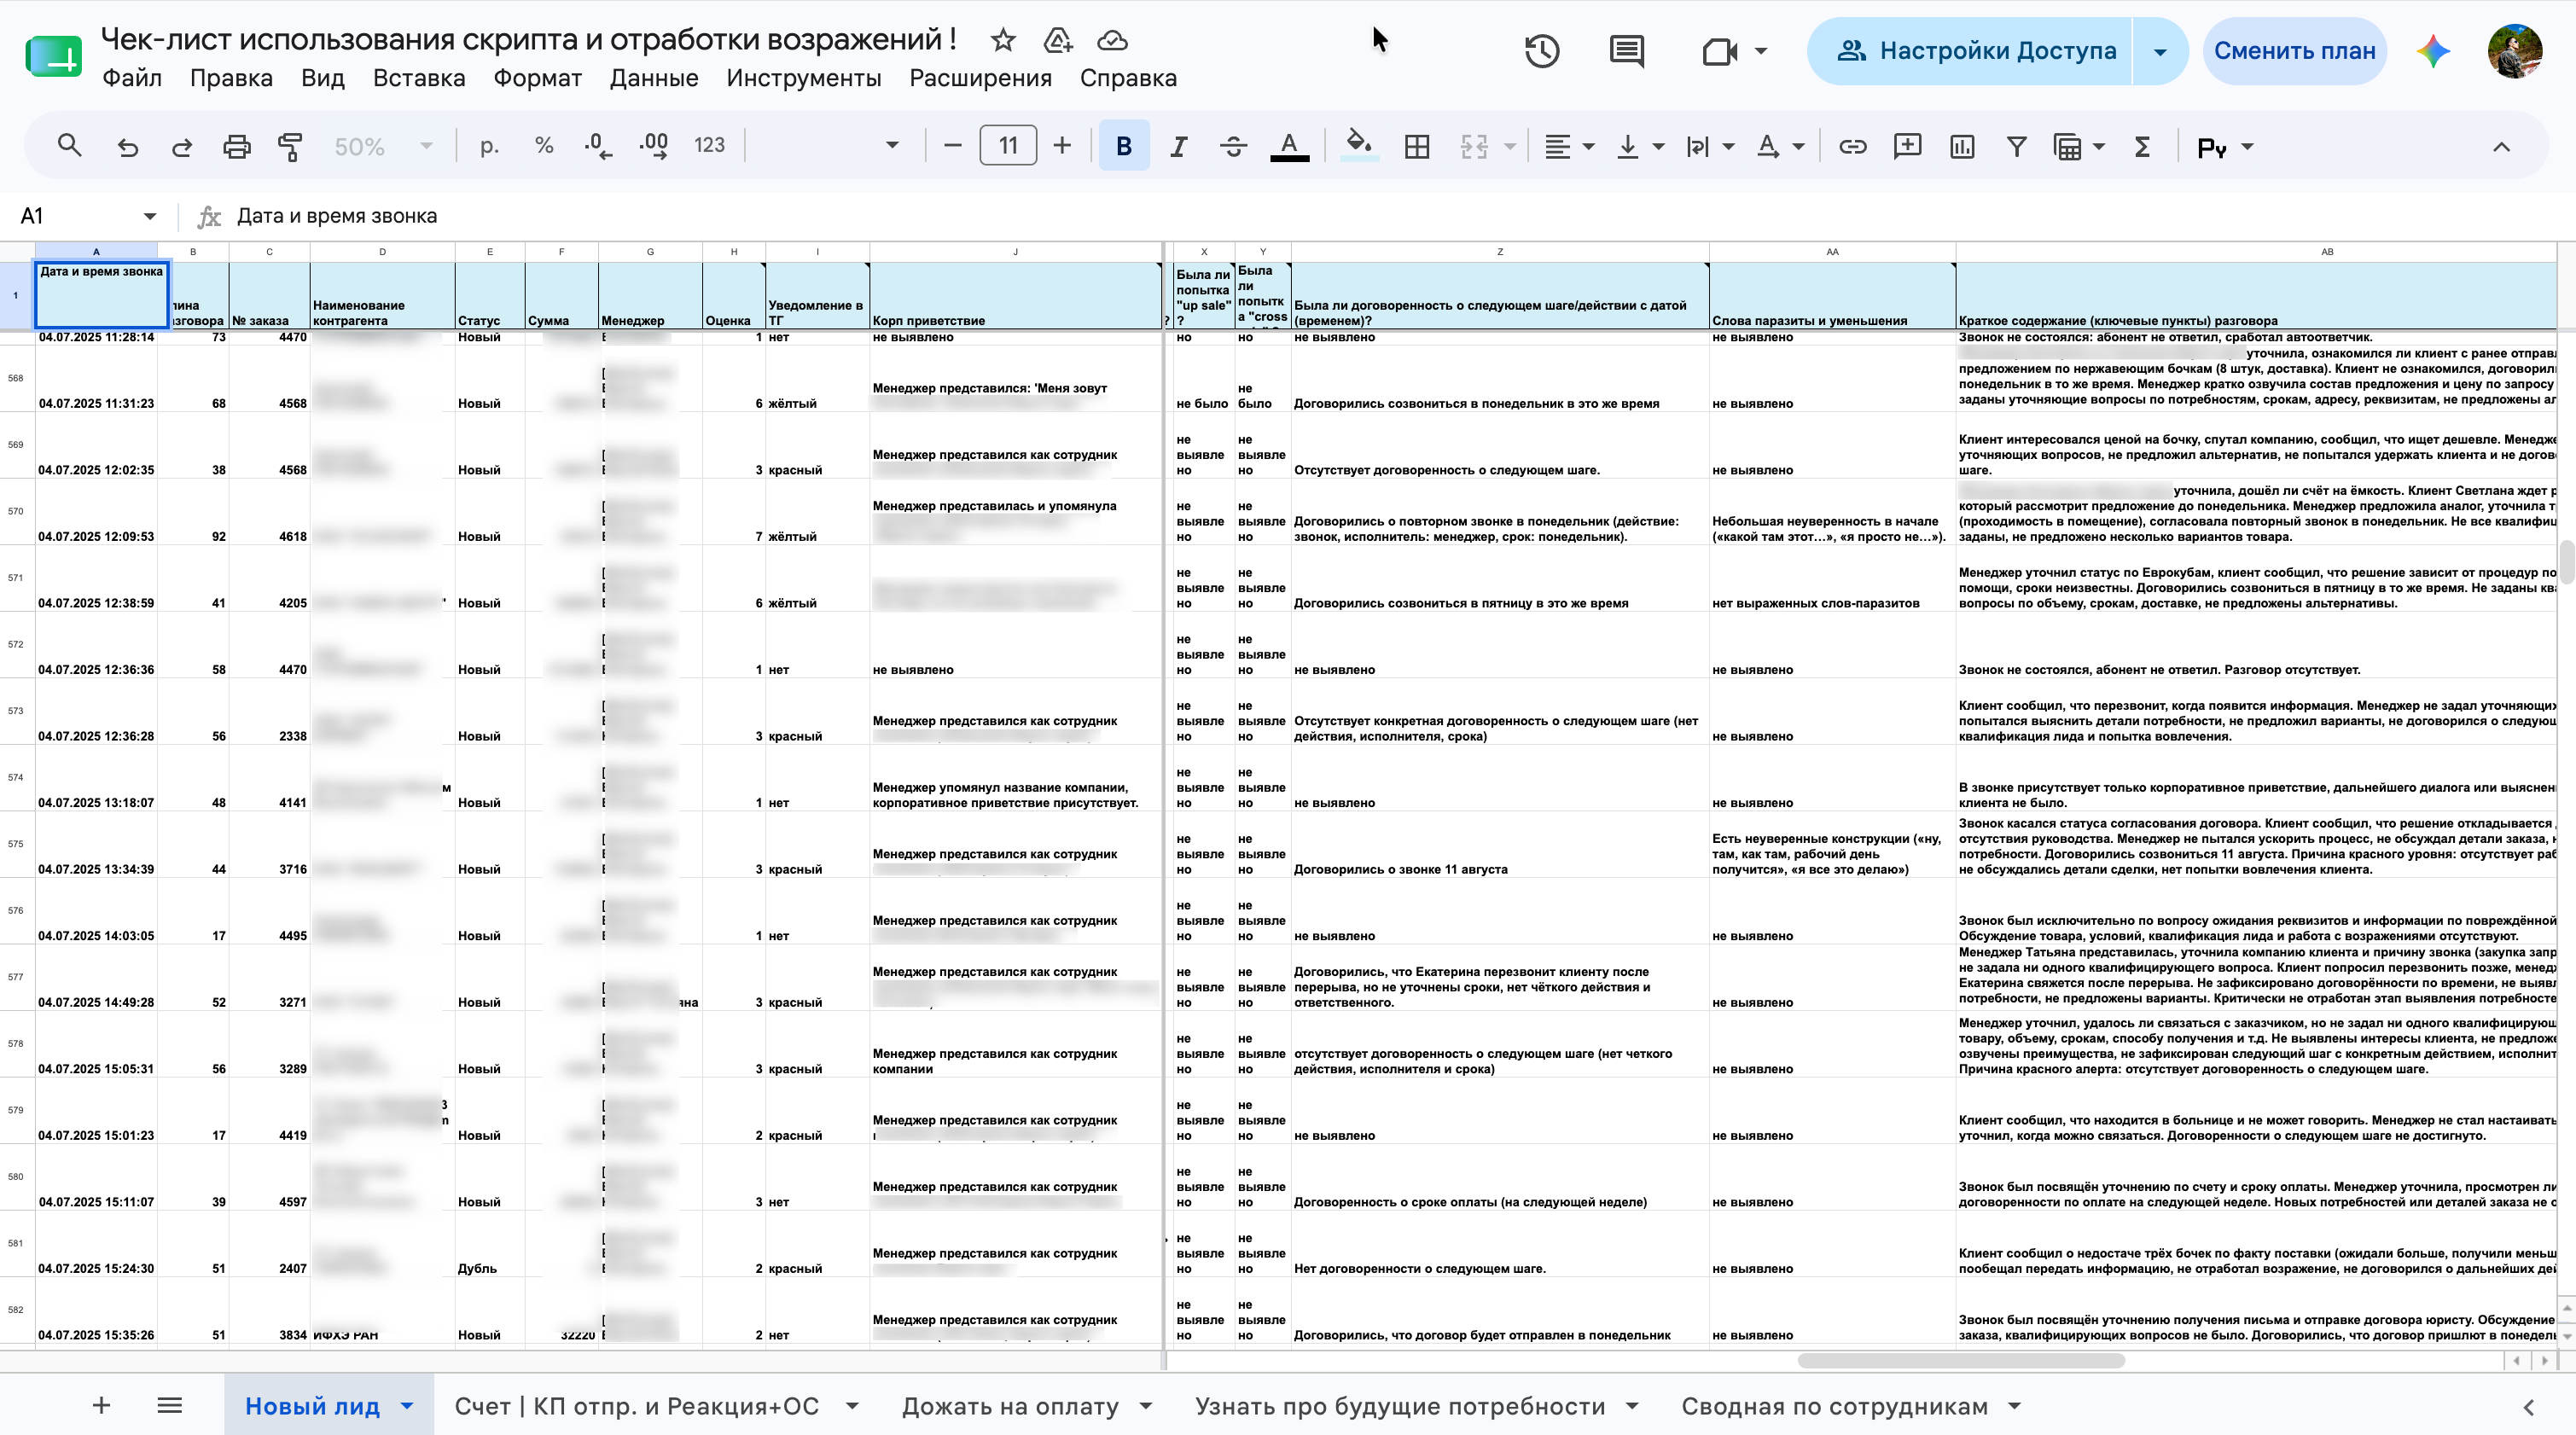Viewport: 2576px width, 1435px height.
Task: Toggle strikethrough formatting button
Action: point(1233,146)
